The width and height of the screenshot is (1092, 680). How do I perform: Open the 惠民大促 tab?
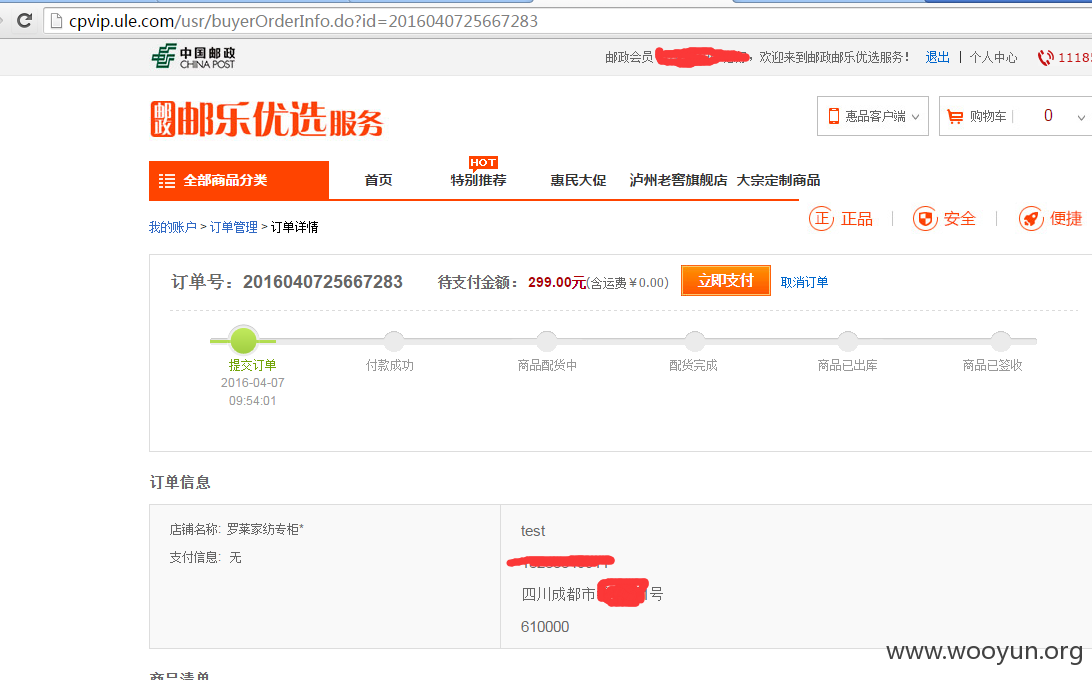click(578, 180)
